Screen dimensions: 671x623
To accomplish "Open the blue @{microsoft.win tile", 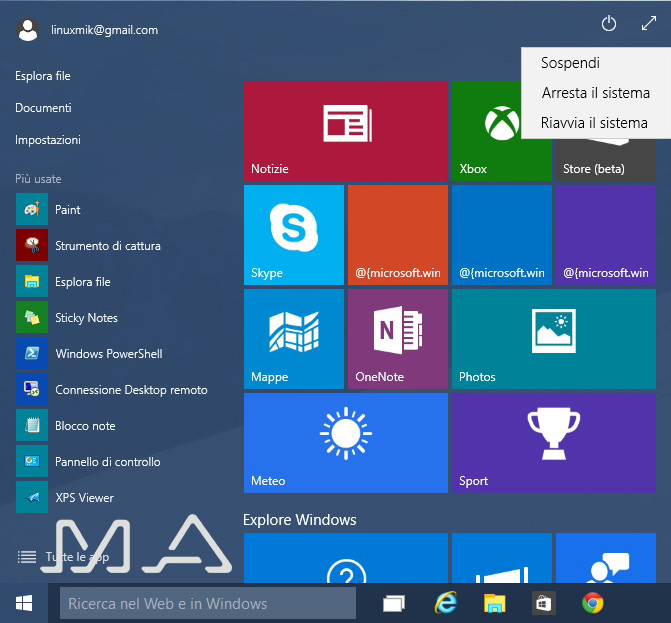I will click(502, 235).
